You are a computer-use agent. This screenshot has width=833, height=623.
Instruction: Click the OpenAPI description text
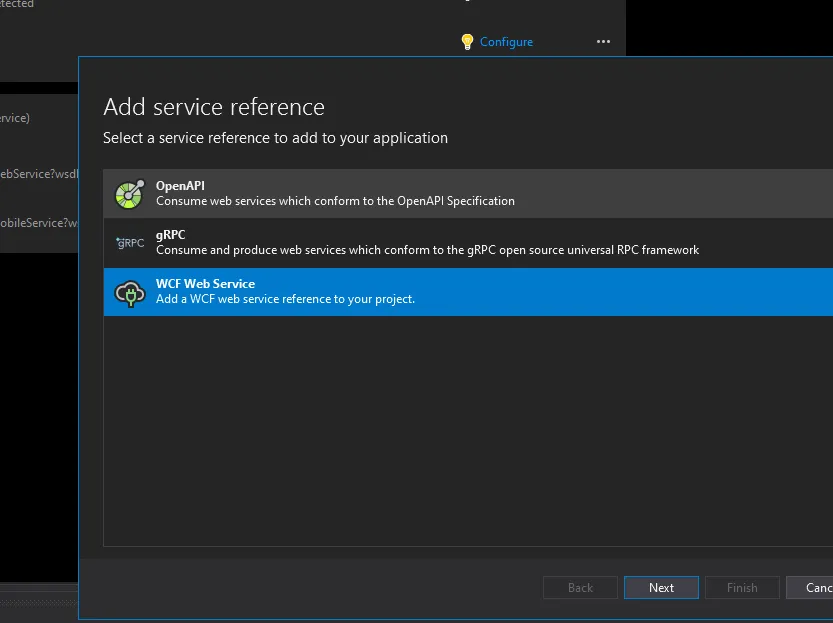tap(335, 201)
